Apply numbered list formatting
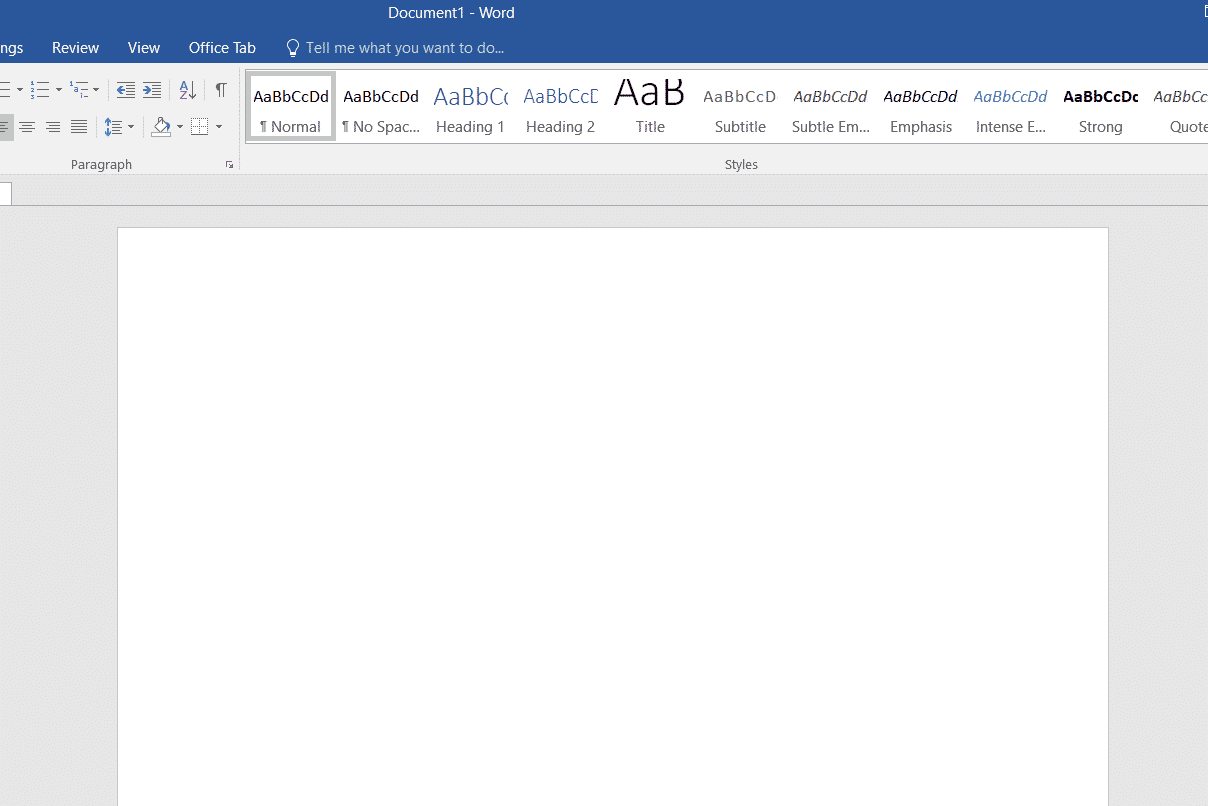 (39, 90)
